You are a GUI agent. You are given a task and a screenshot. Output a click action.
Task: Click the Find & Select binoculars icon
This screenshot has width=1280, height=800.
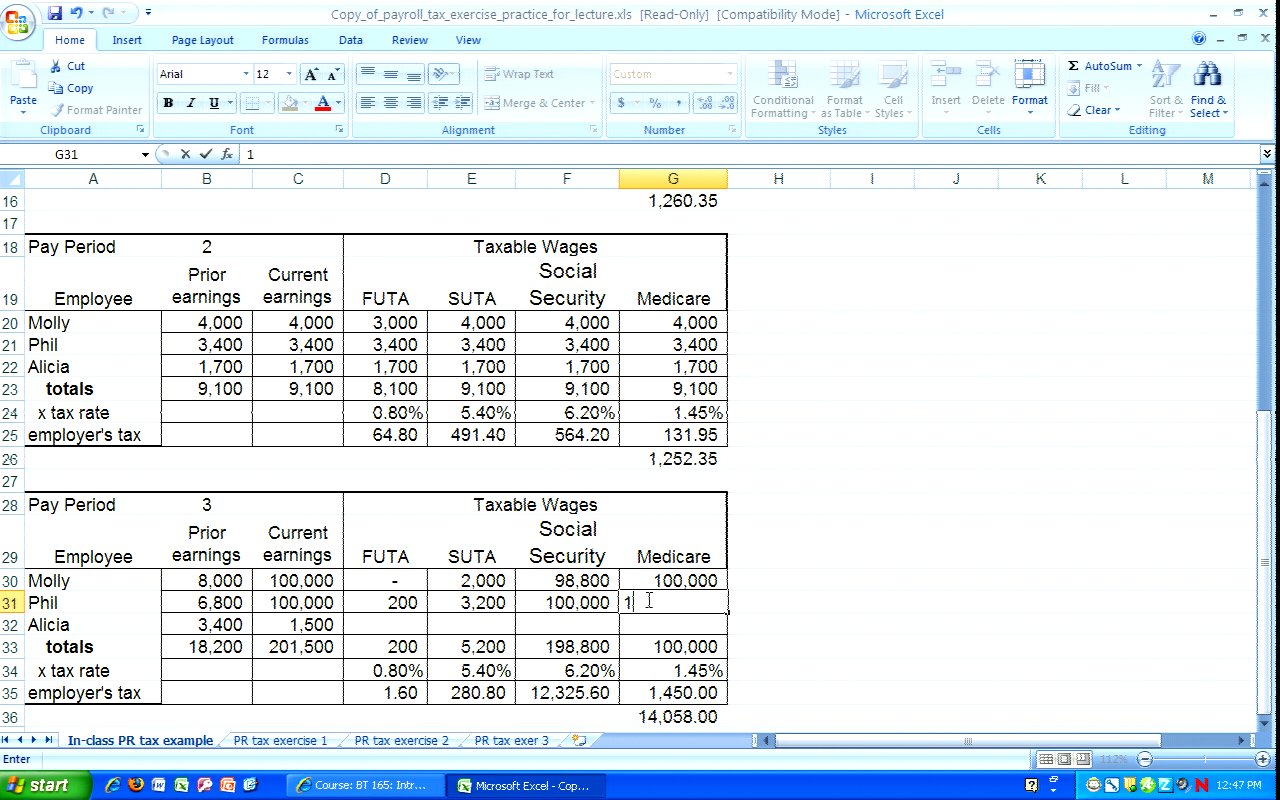point(1208,75)
